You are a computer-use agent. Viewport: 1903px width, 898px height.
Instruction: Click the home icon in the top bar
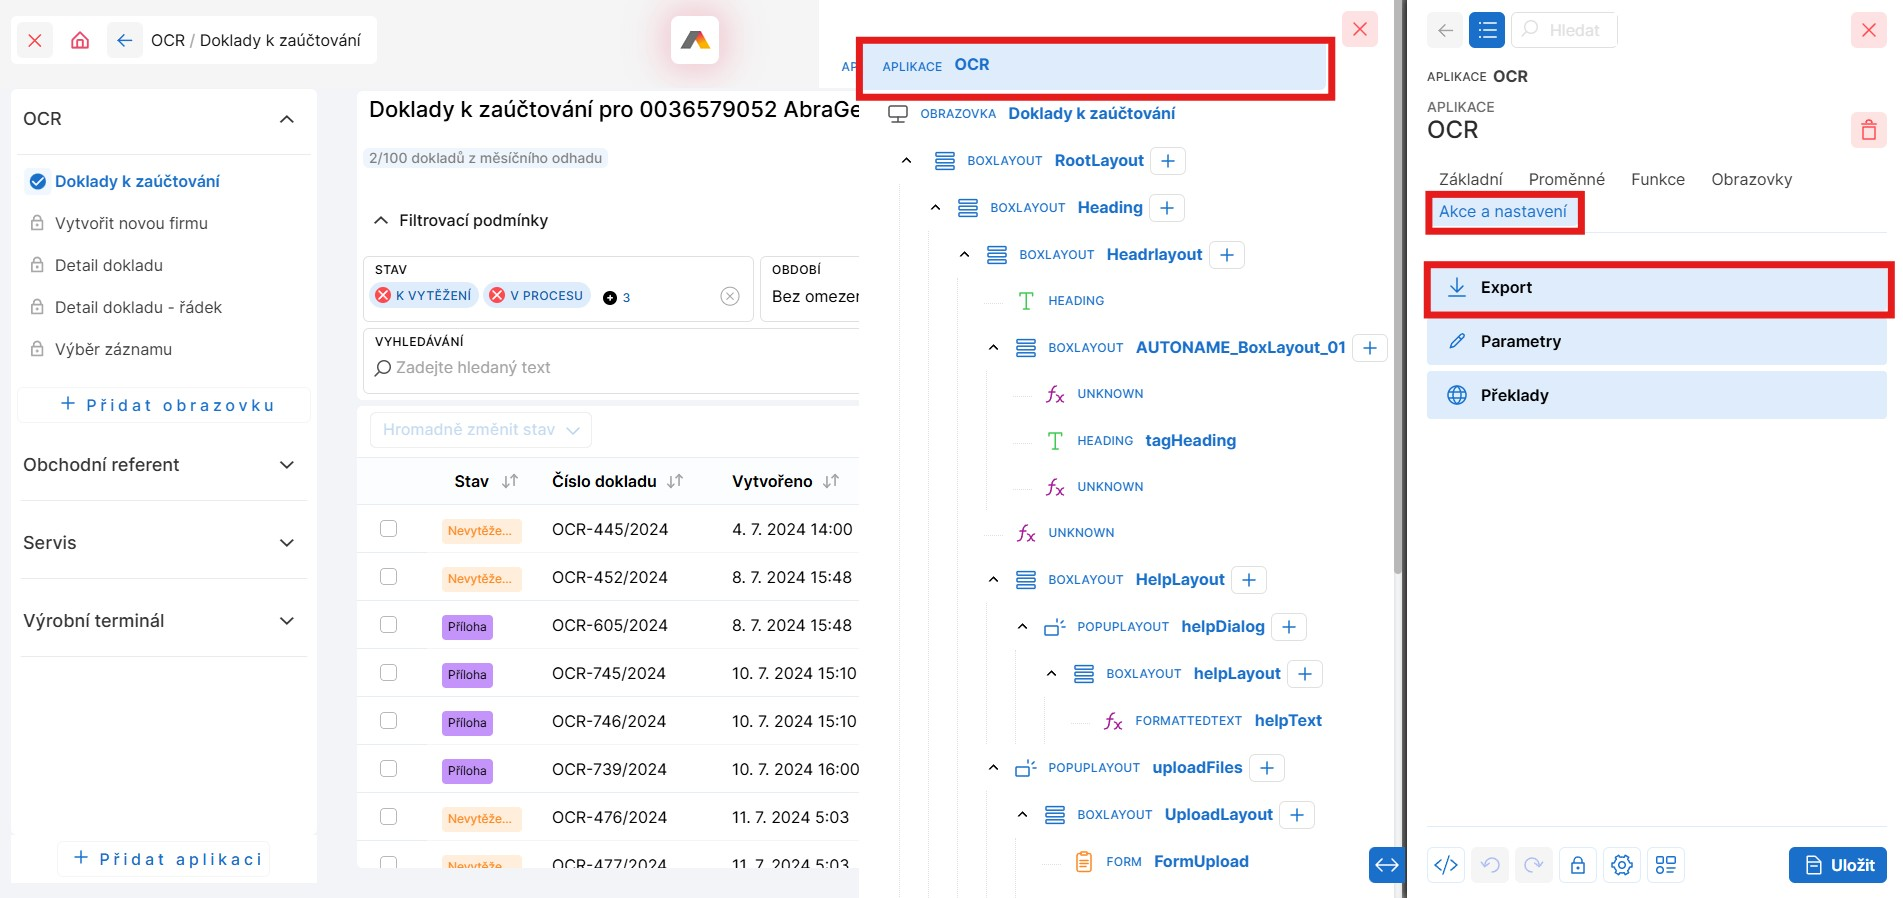[x=80, y=40]
